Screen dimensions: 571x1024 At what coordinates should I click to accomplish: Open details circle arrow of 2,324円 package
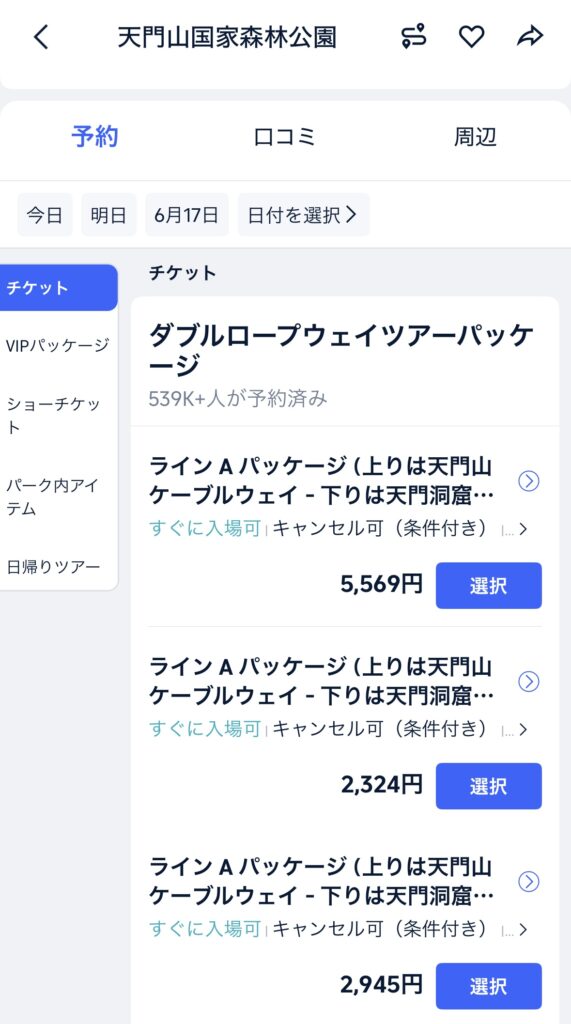pyautogui.click(x=528, y=682)
